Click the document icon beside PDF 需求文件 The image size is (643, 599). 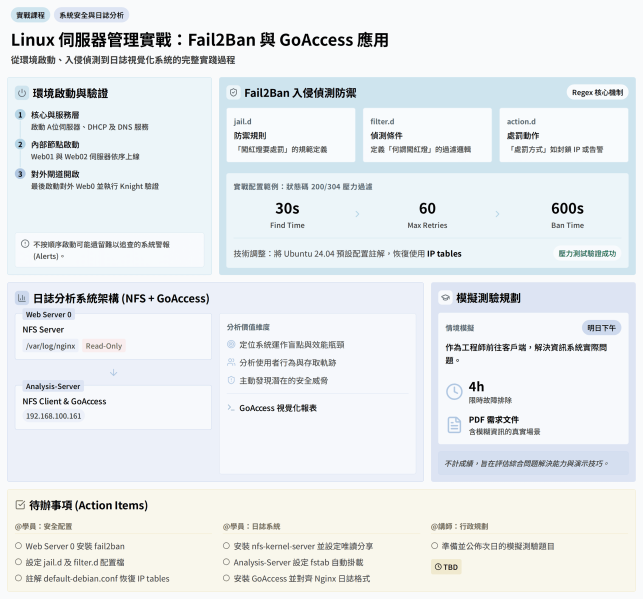click(454, 425)
